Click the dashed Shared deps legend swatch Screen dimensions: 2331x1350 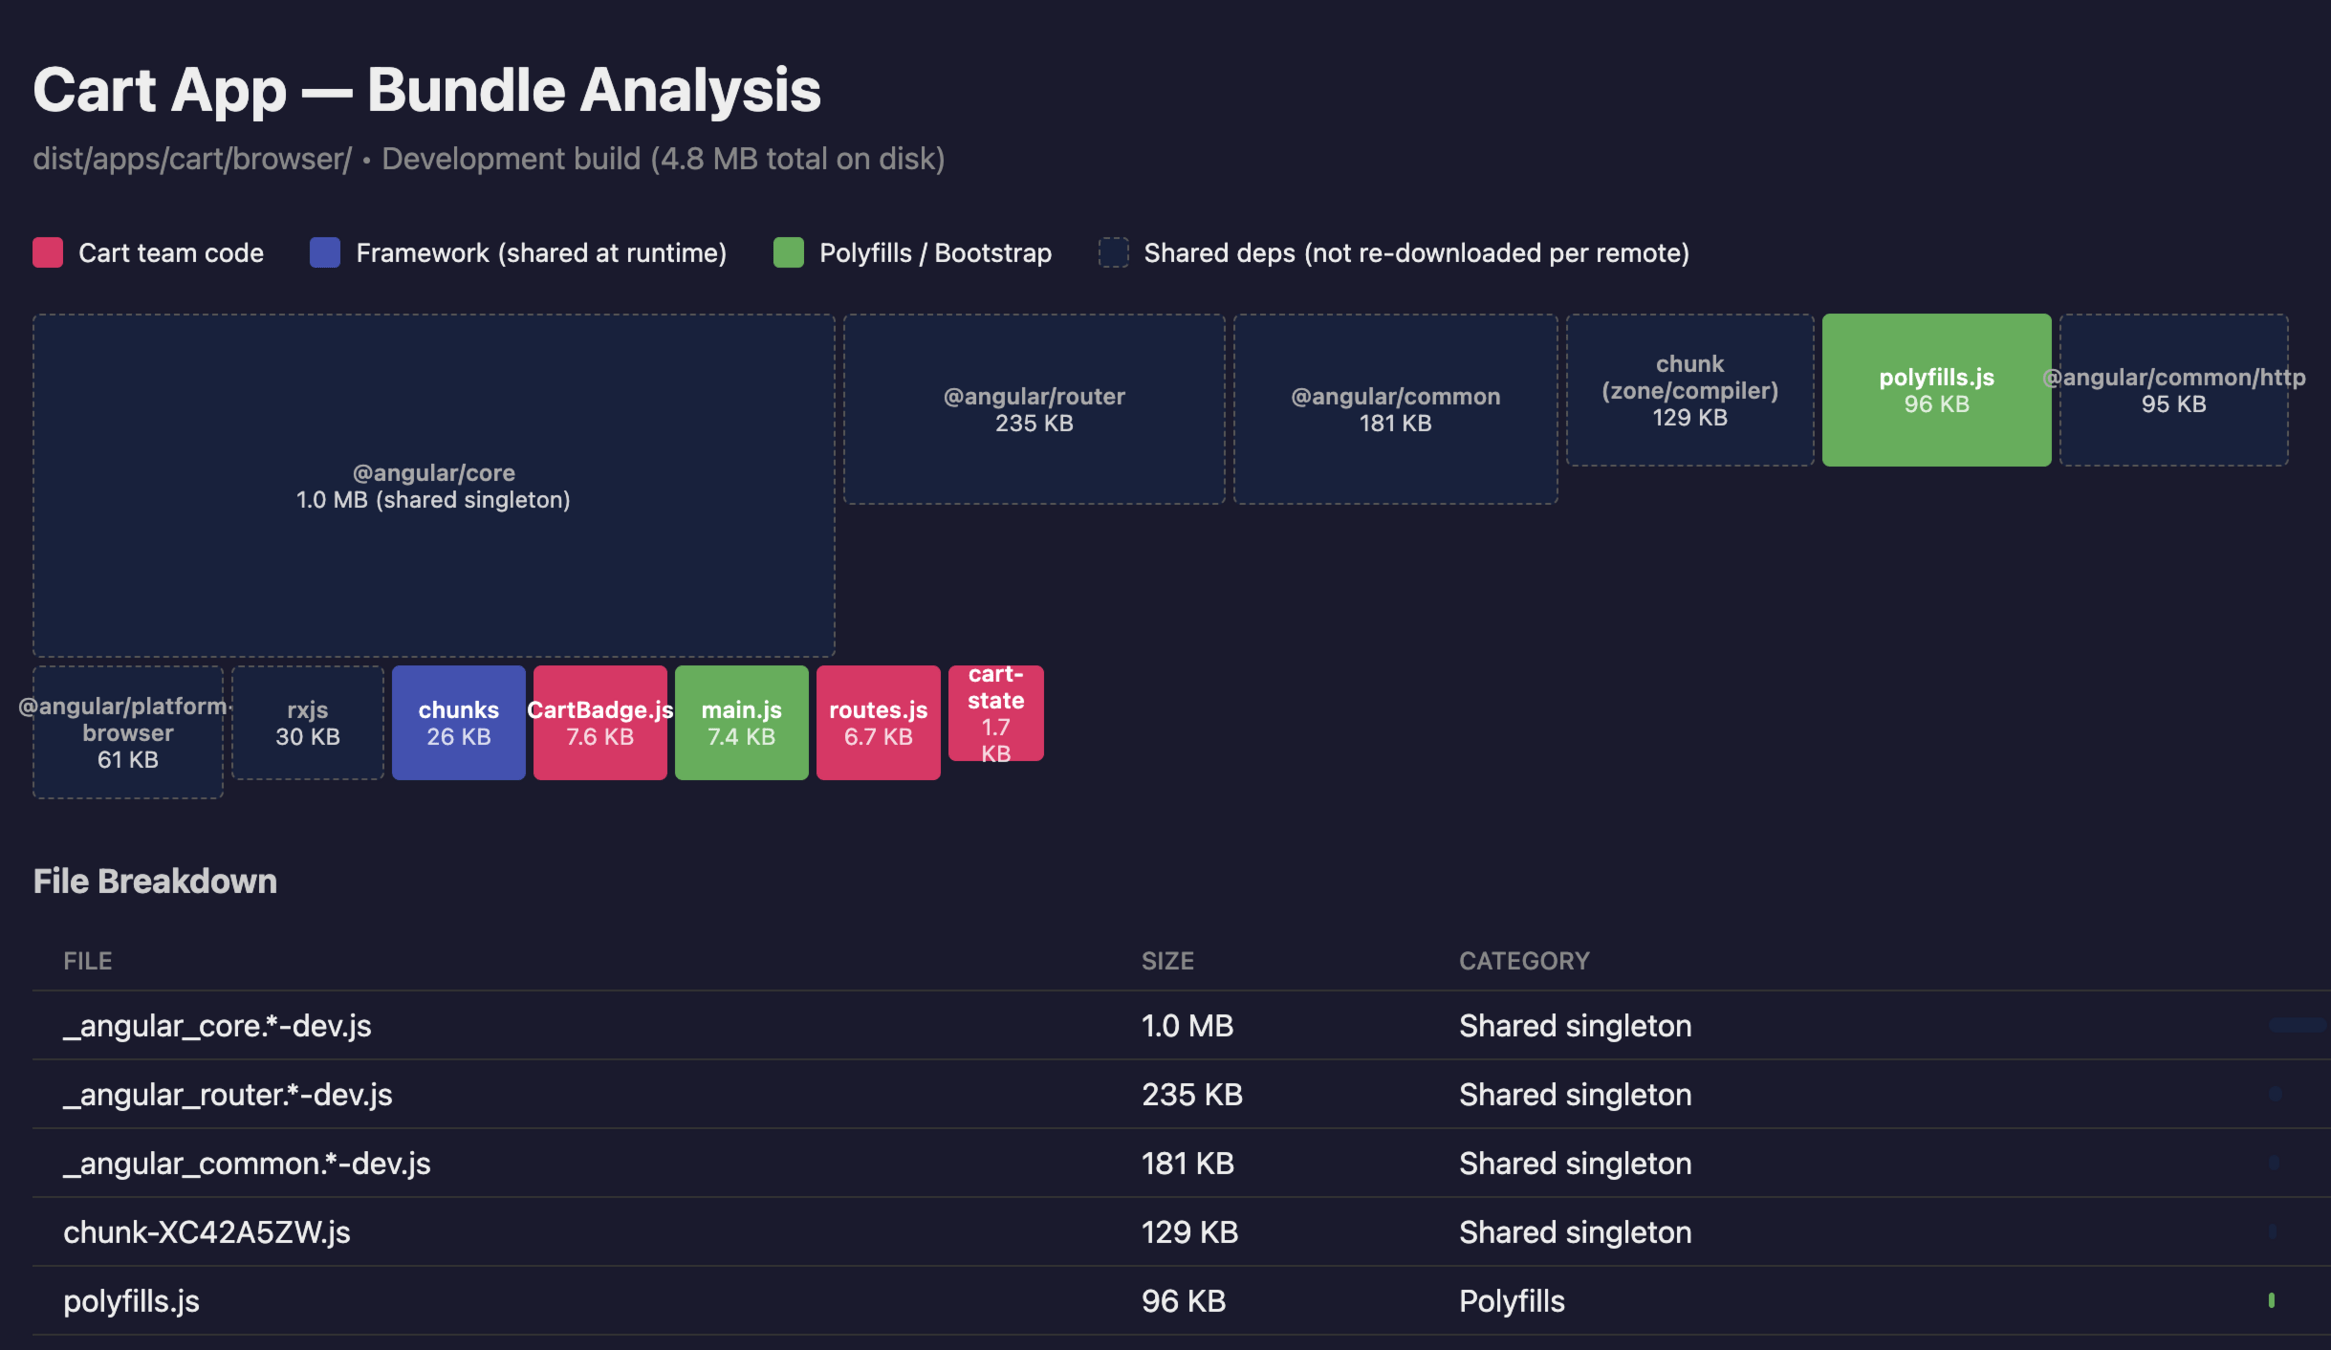pyautogui.click(x=1113, y=252)
